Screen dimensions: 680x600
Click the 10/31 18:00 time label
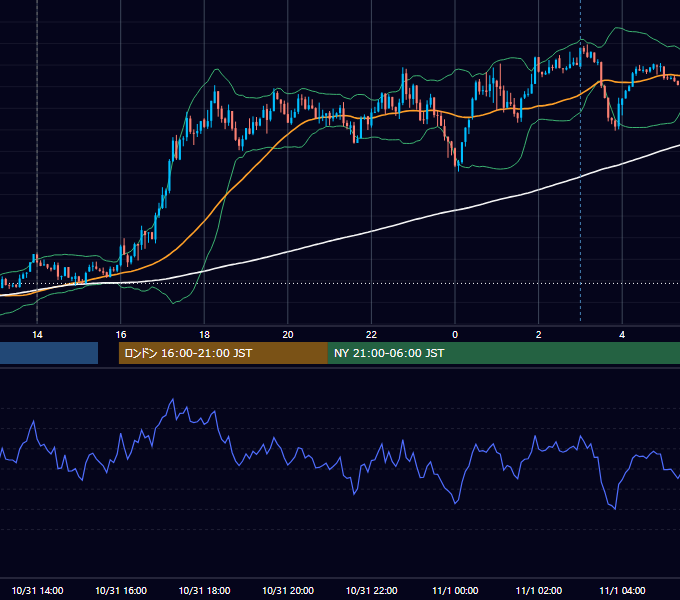click(204, 590)
